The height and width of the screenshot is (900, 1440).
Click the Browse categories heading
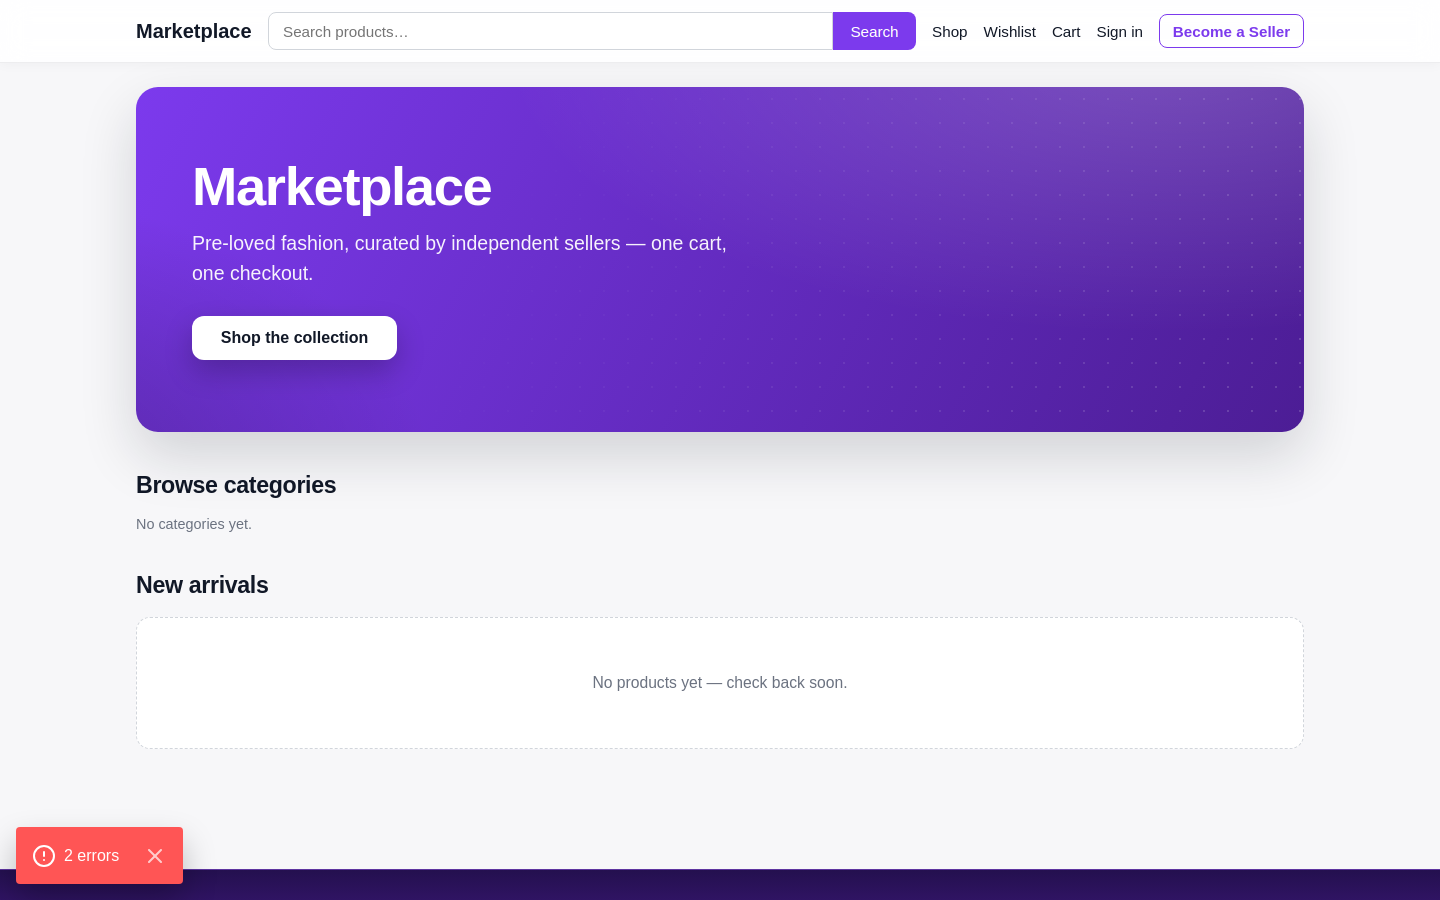click(x=236, y=485)
